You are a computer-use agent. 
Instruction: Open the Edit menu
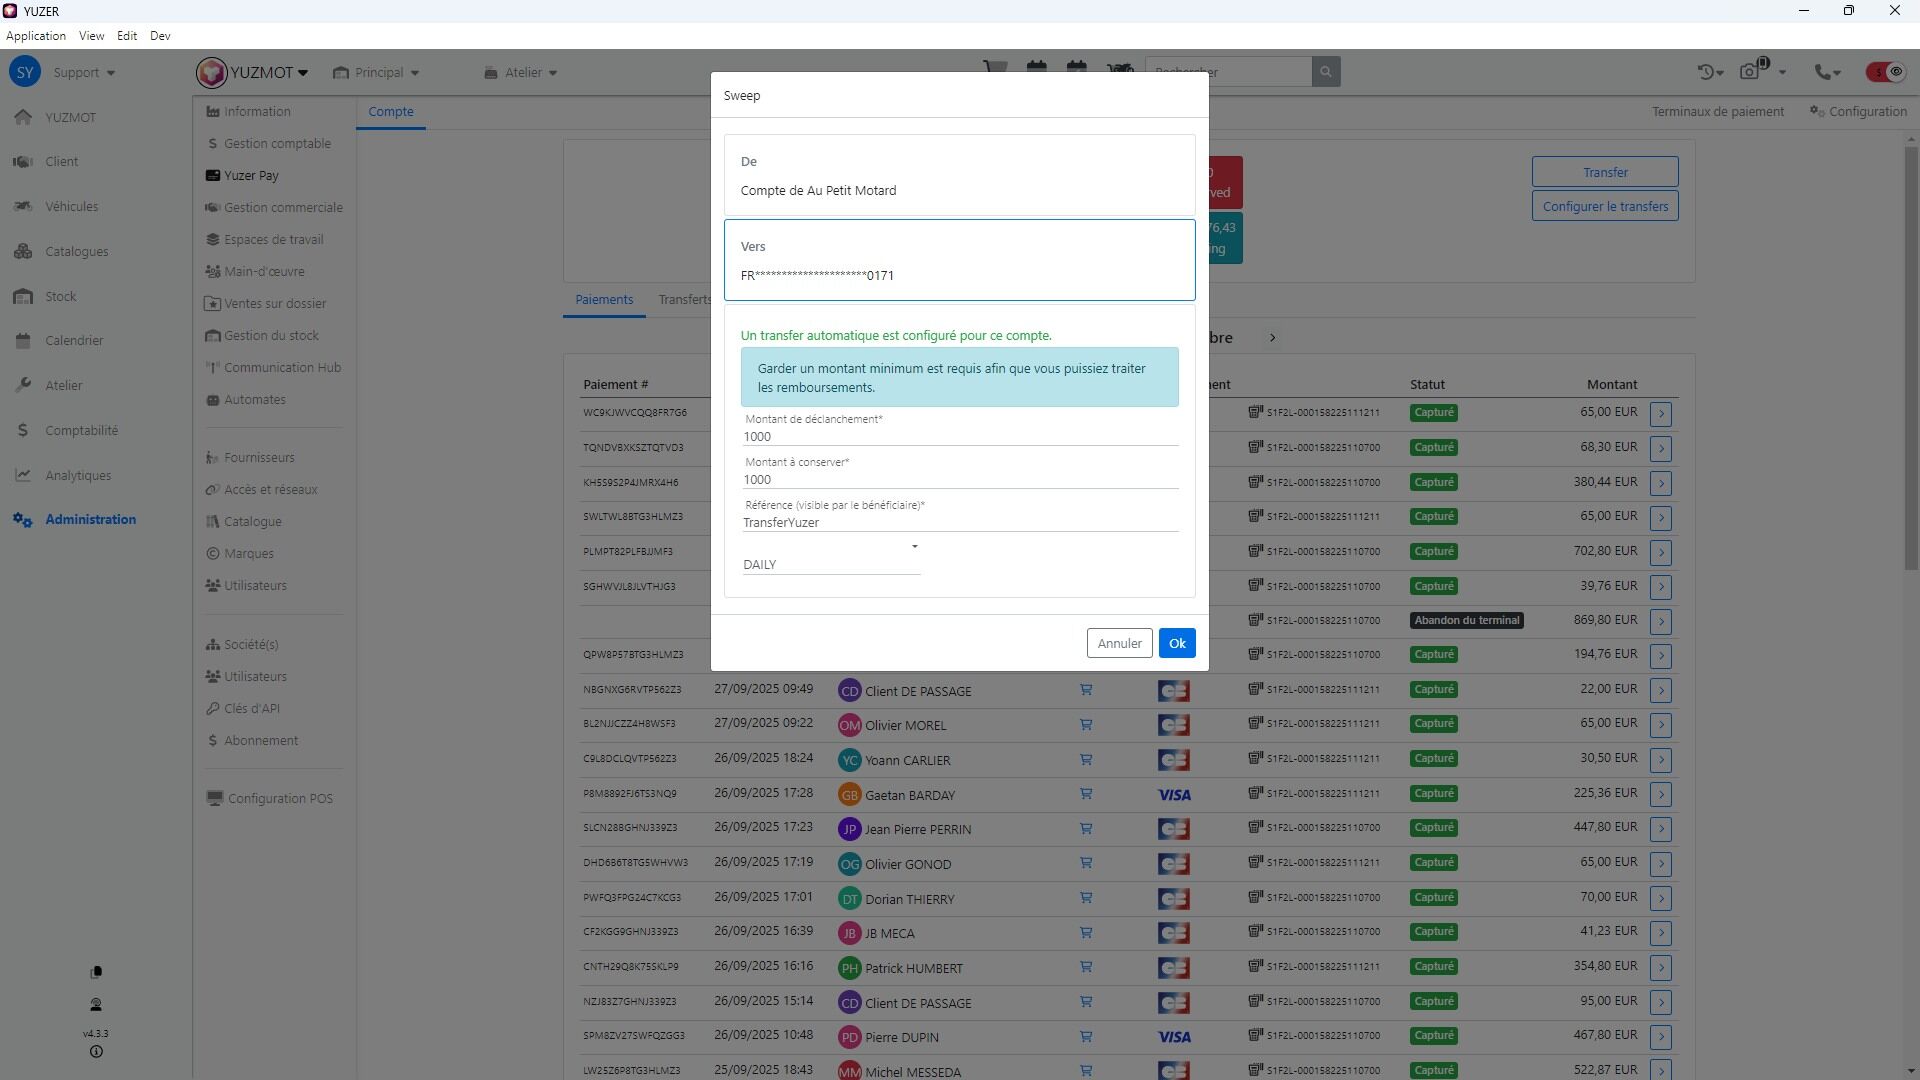127,36
